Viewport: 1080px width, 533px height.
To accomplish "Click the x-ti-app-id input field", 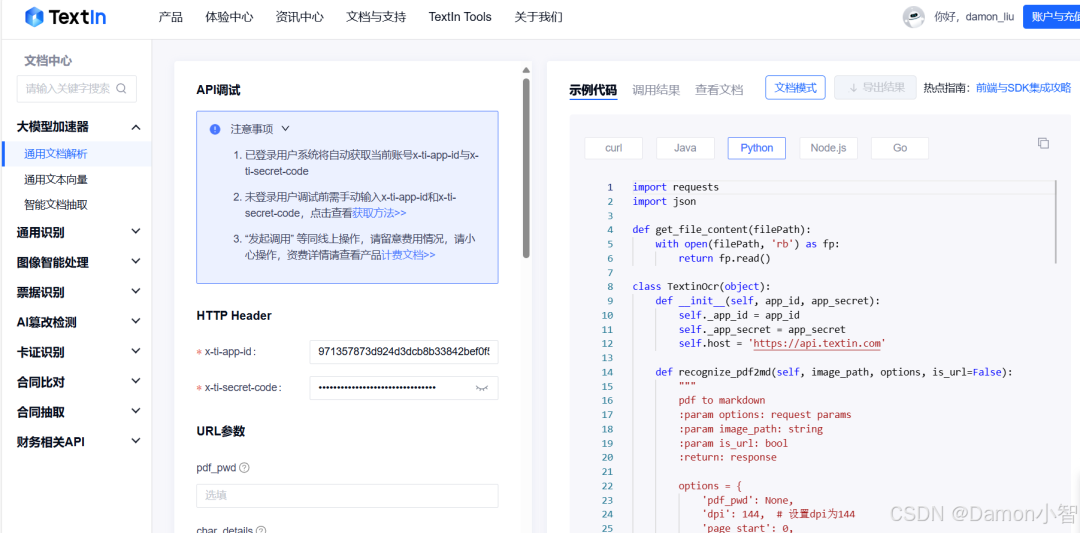I will 404,352.
